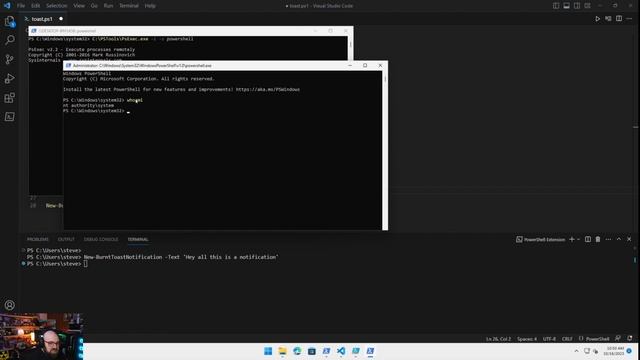Viewport: 640px width, 360px height.
Task: Split the editor to the right
Action: (x=619, y=19)
